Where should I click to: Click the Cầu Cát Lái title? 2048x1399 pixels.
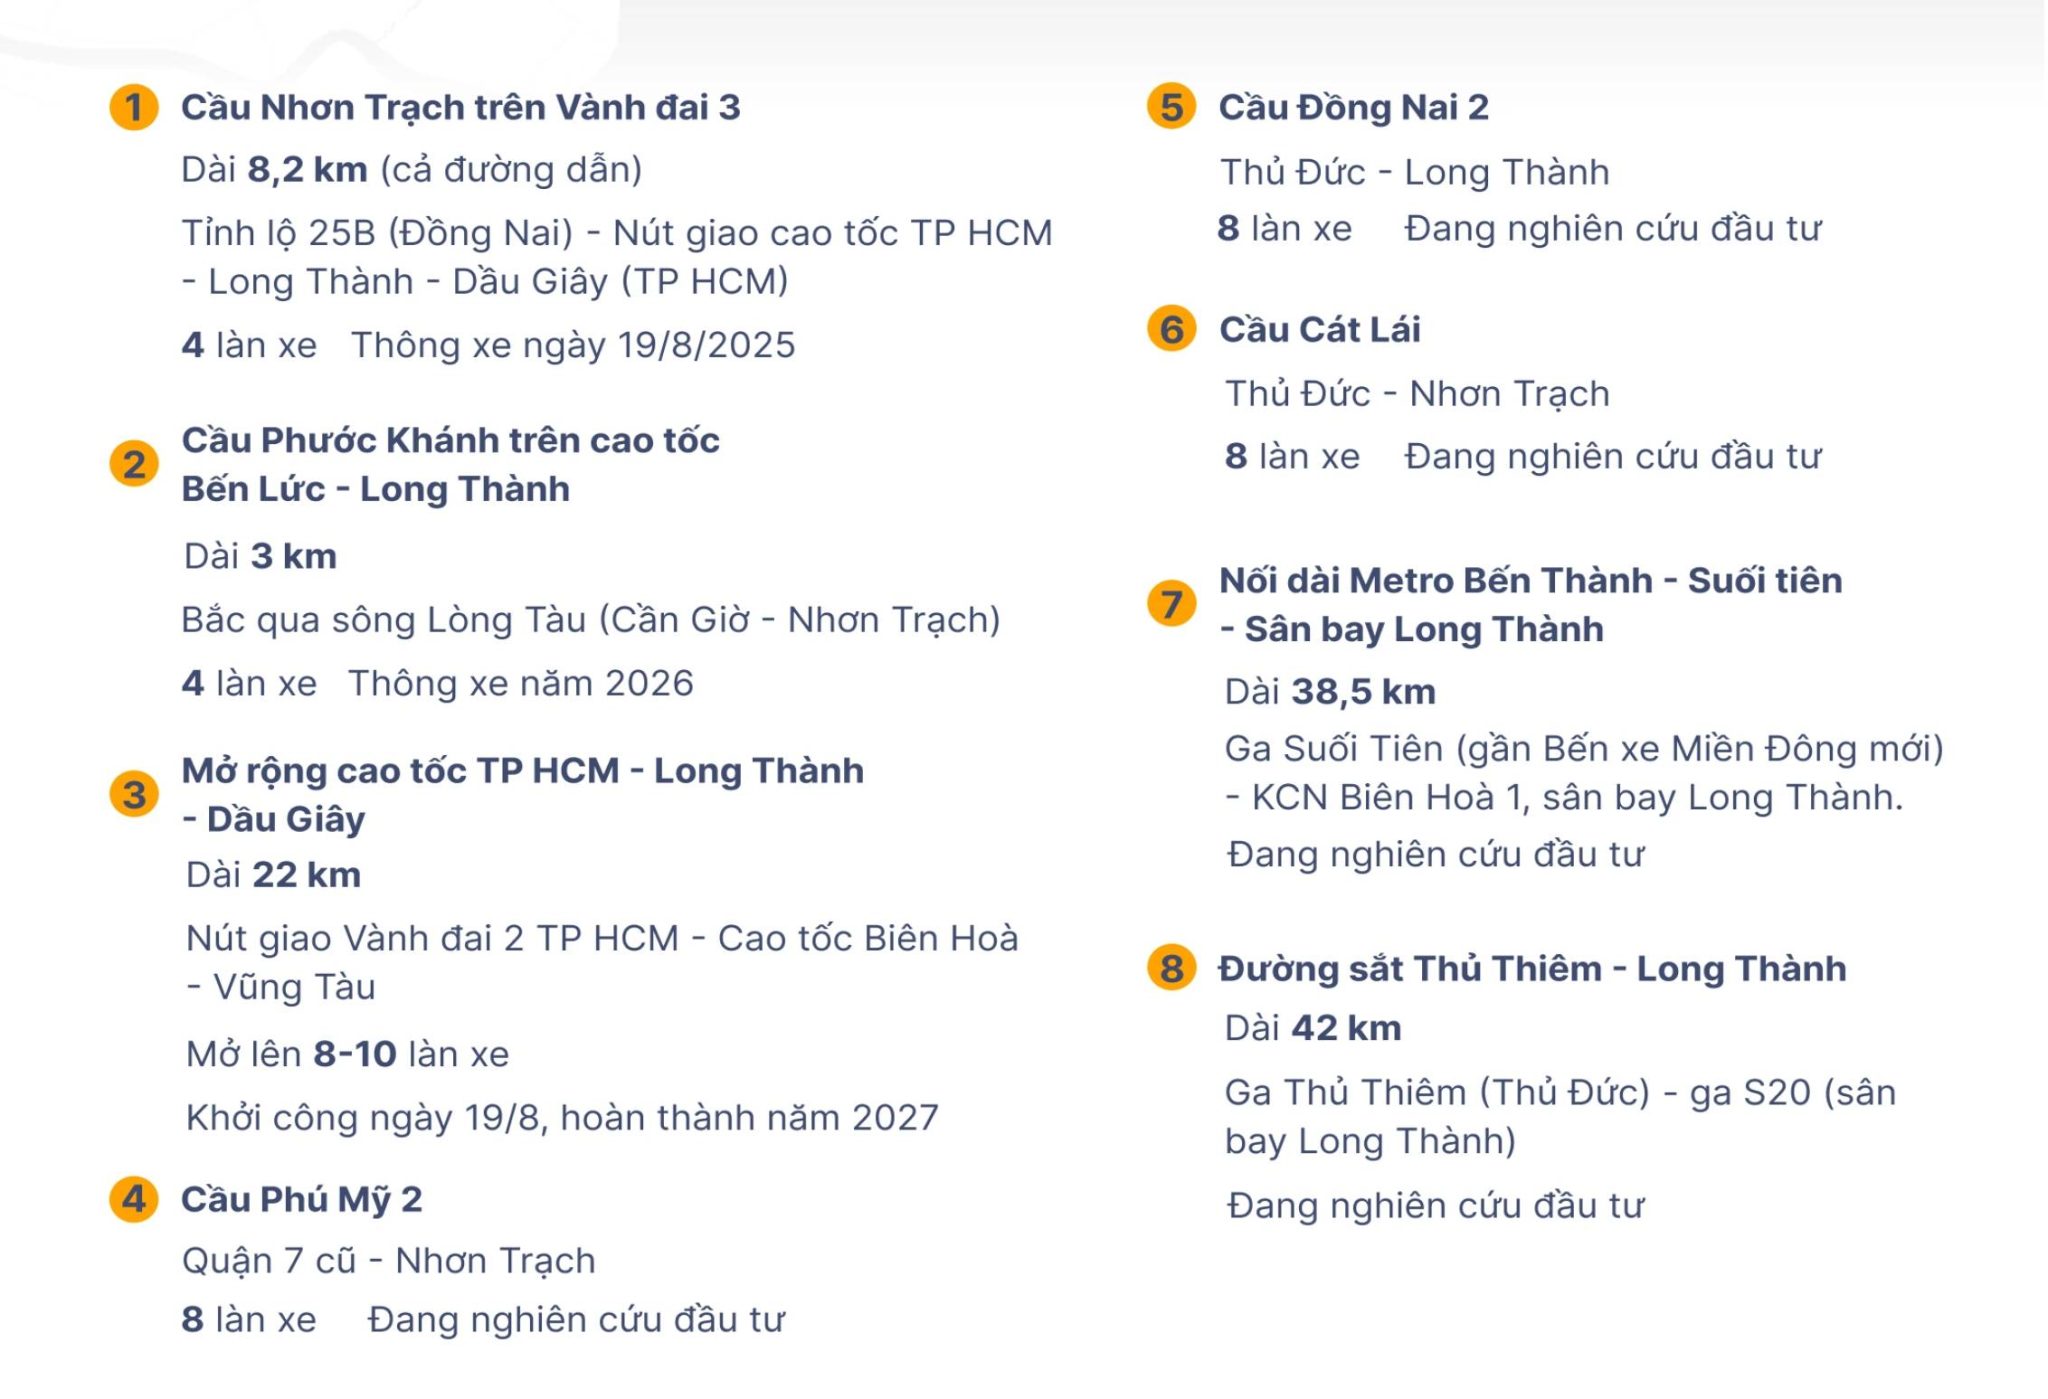coord(1320,329)
